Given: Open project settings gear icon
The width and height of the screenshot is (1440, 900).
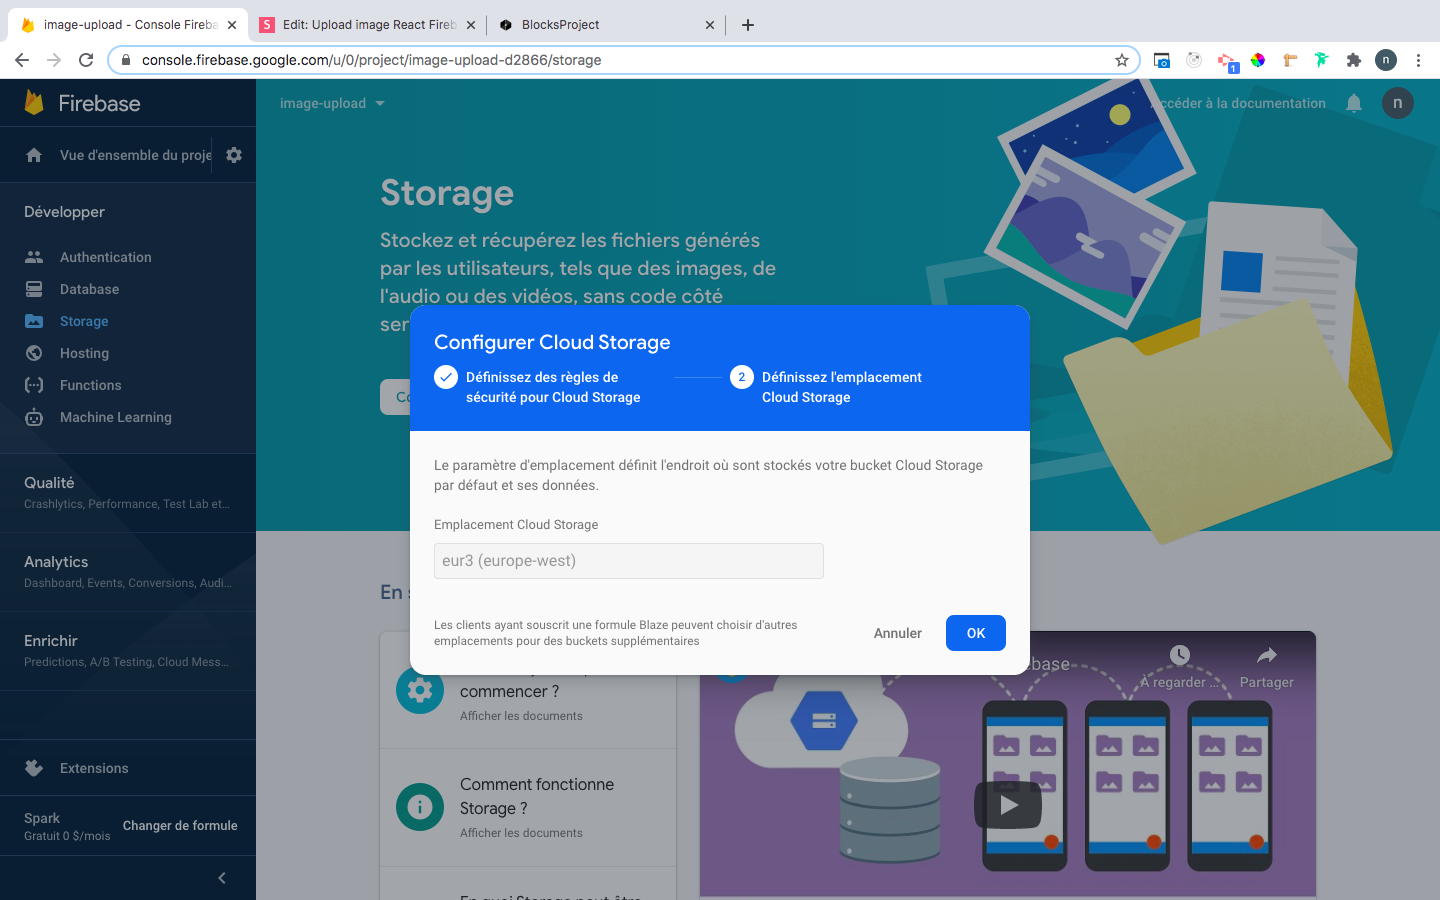Looking at the screenshot, I should (x=234, y=155).
